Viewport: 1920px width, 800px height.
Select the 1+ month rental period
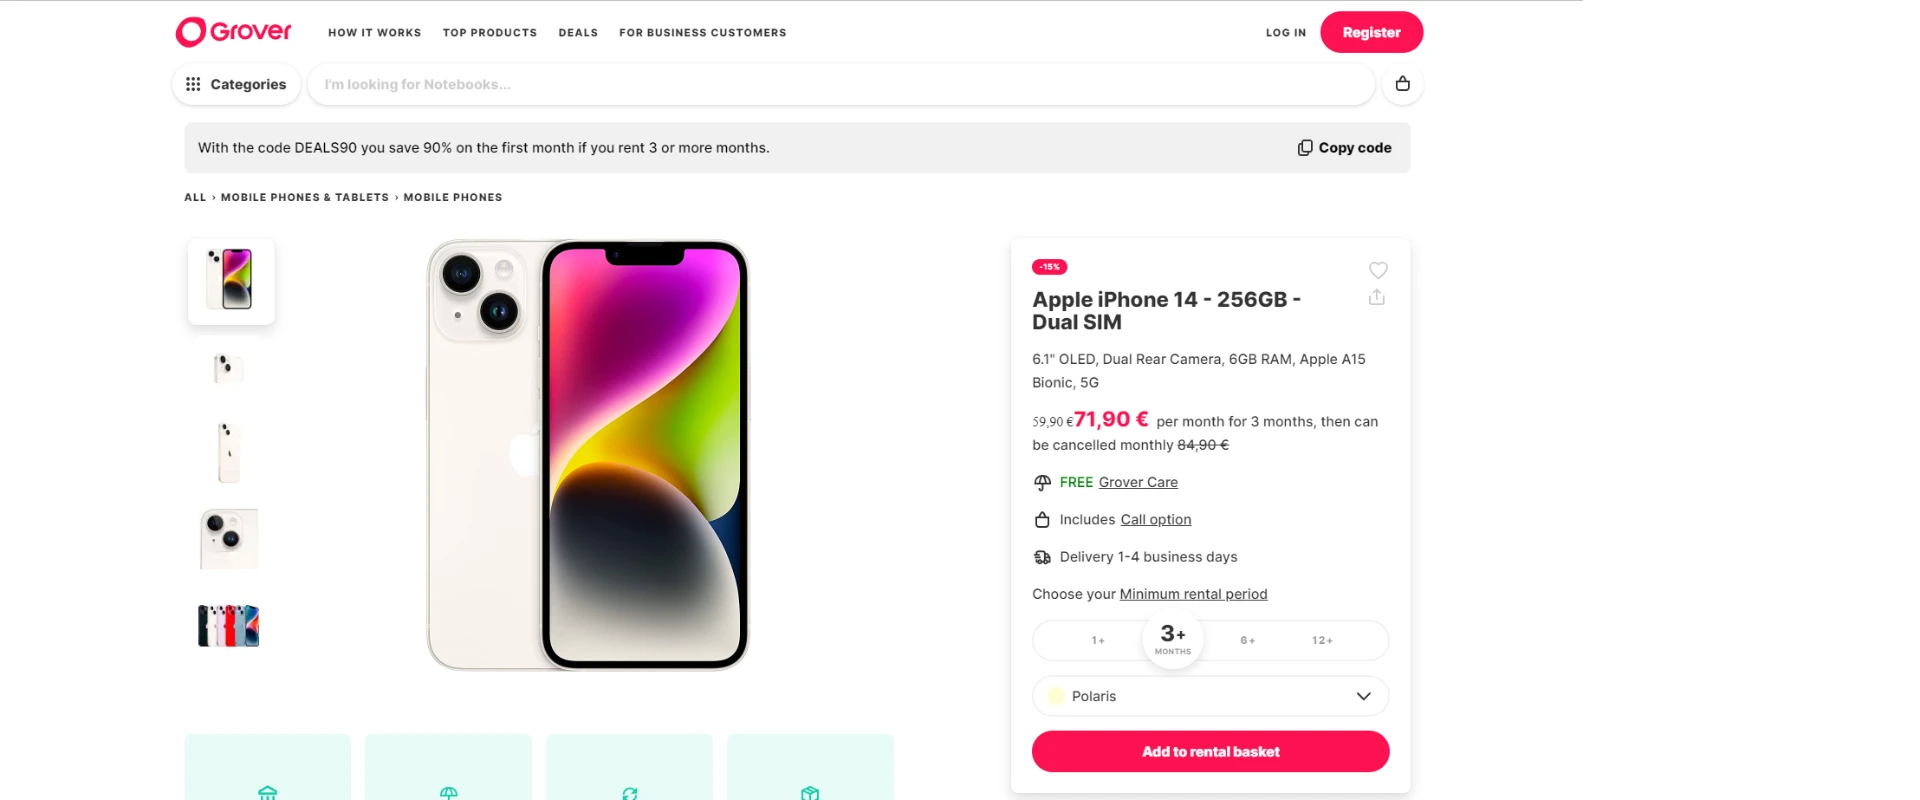click(x=1098, y=640)
